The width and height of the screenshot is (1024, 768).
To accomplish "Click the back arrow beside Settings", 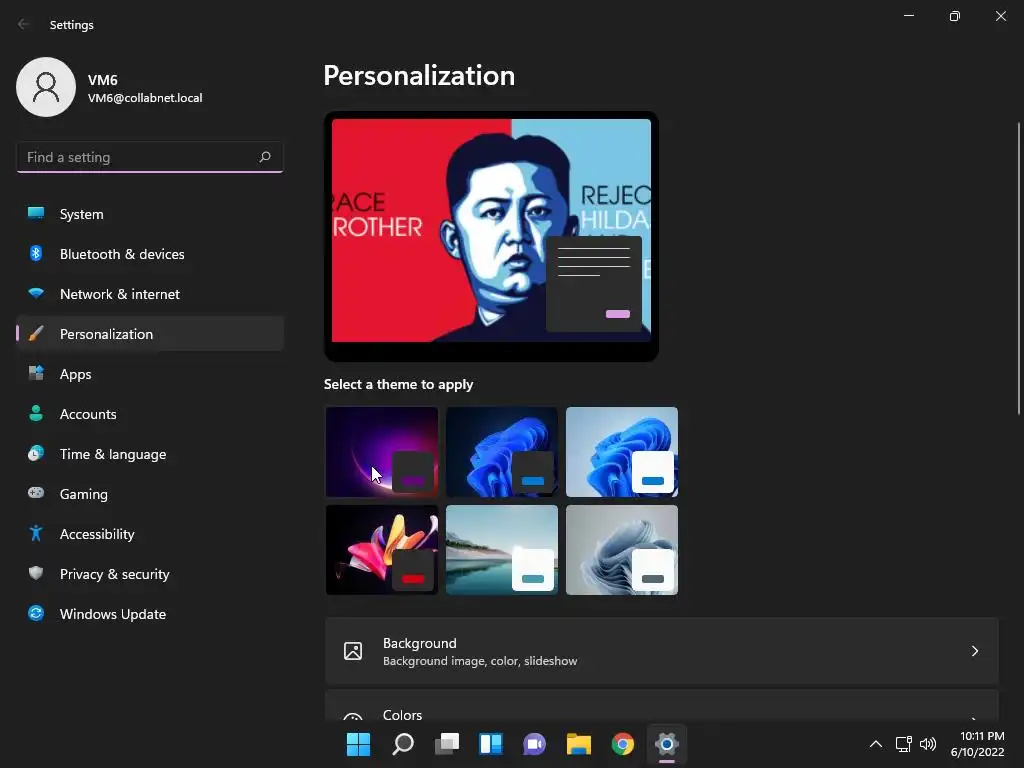I will (x=24, y=24).
